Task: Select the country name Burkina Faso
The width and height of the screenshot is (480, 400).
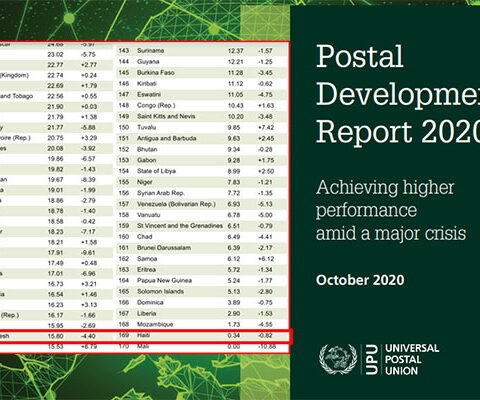Action: [x=156, y=73]
